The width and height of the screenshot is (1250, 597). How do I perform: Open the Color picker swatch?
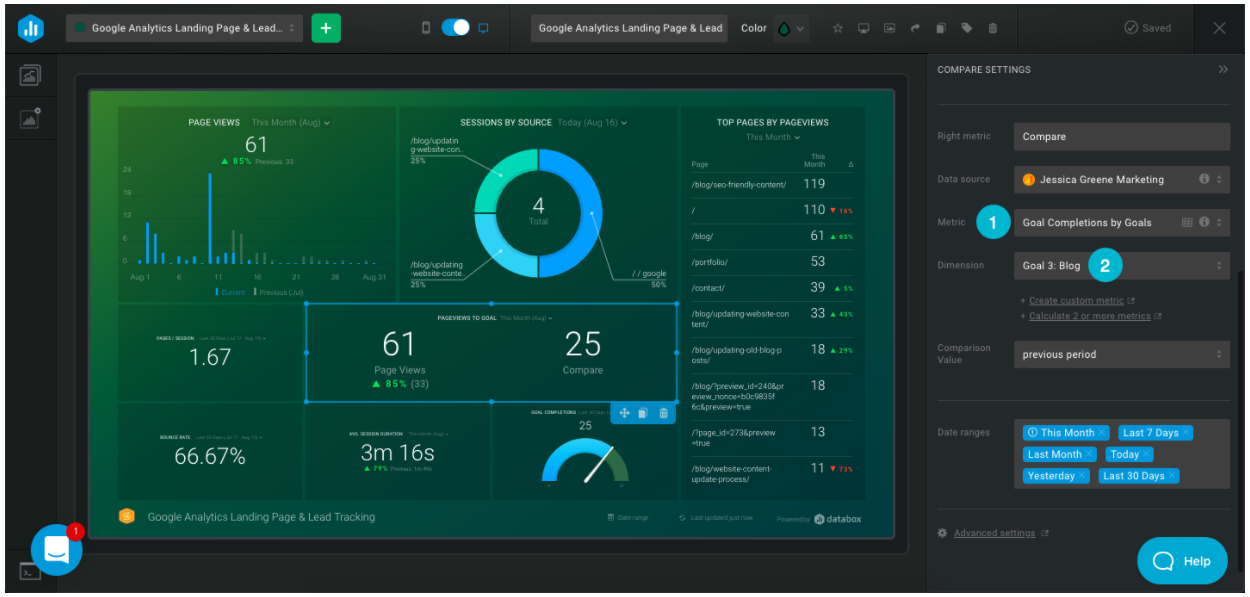(790, 28)
